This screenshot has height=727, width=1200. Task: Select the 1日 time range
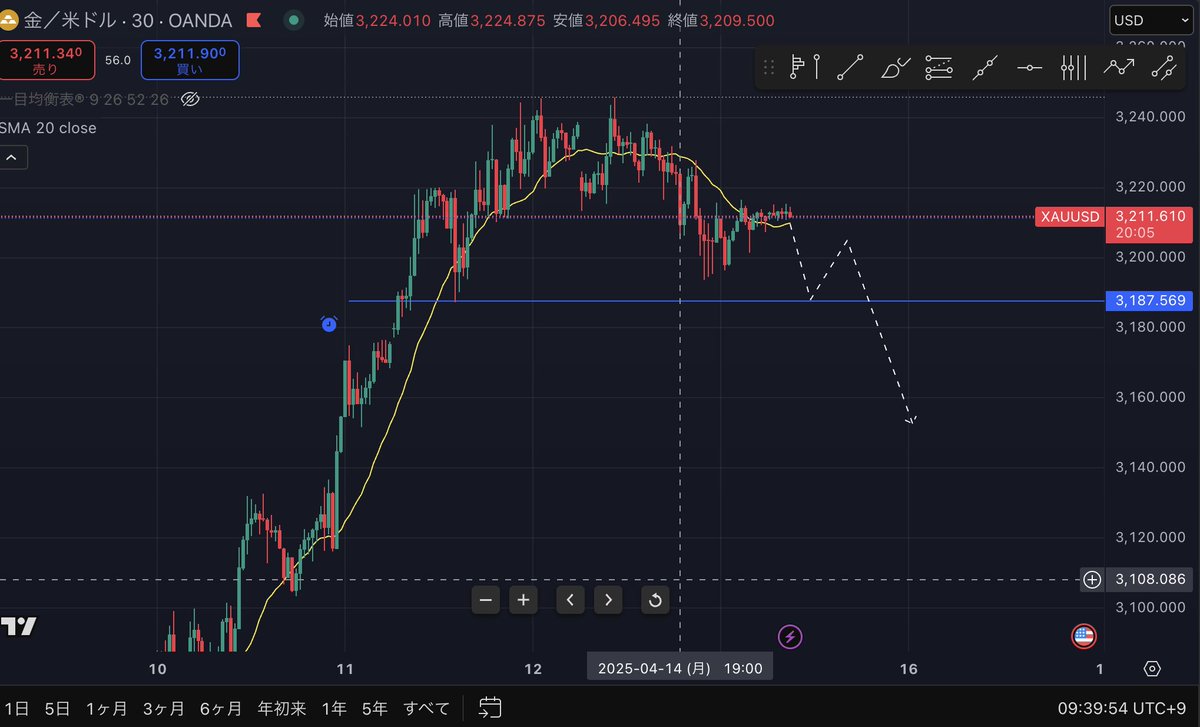click(15, 708)
